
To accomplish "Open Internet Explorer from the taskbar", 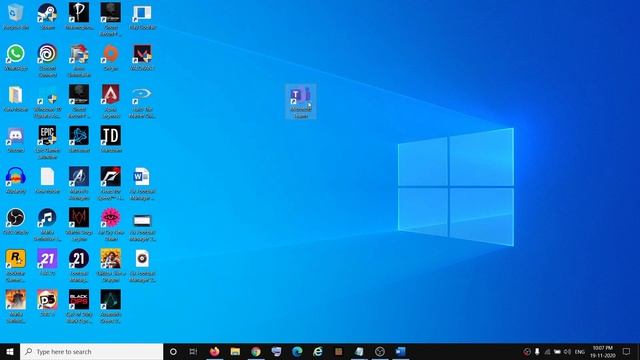I will point(318,351).
